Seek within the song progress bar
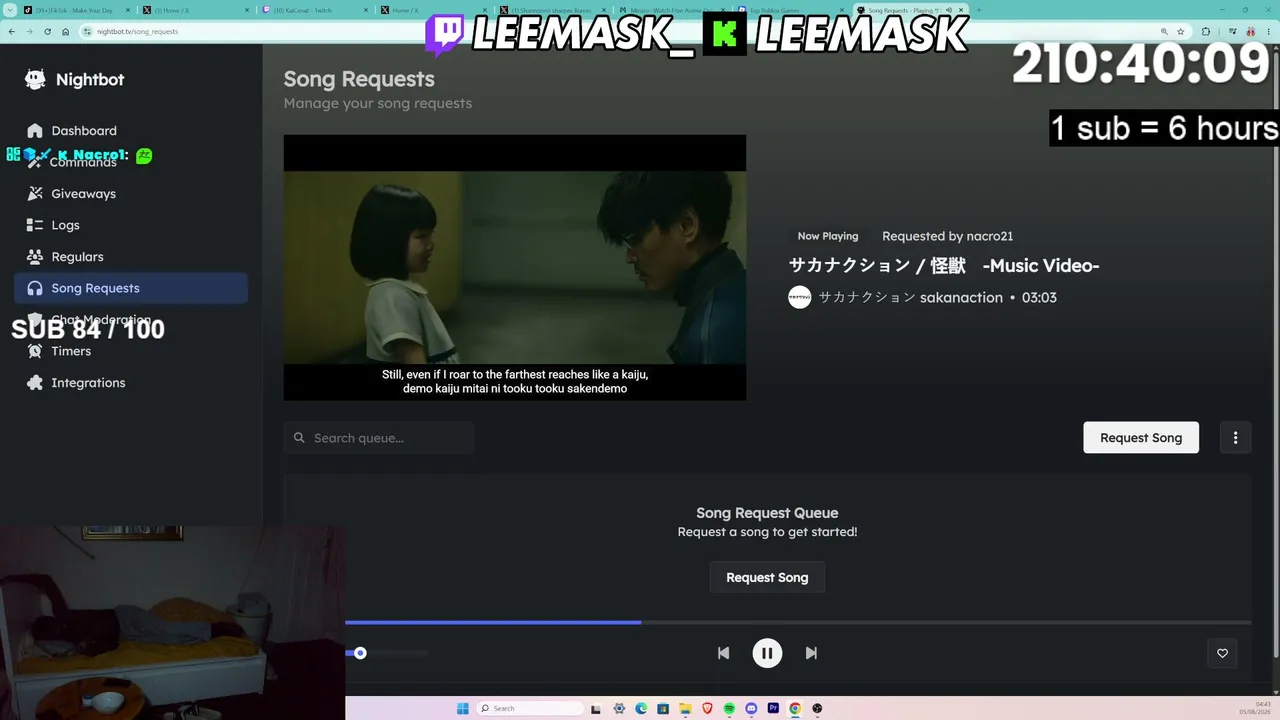The height and width of the screenshot is (720, 1280). click(798, 622)
